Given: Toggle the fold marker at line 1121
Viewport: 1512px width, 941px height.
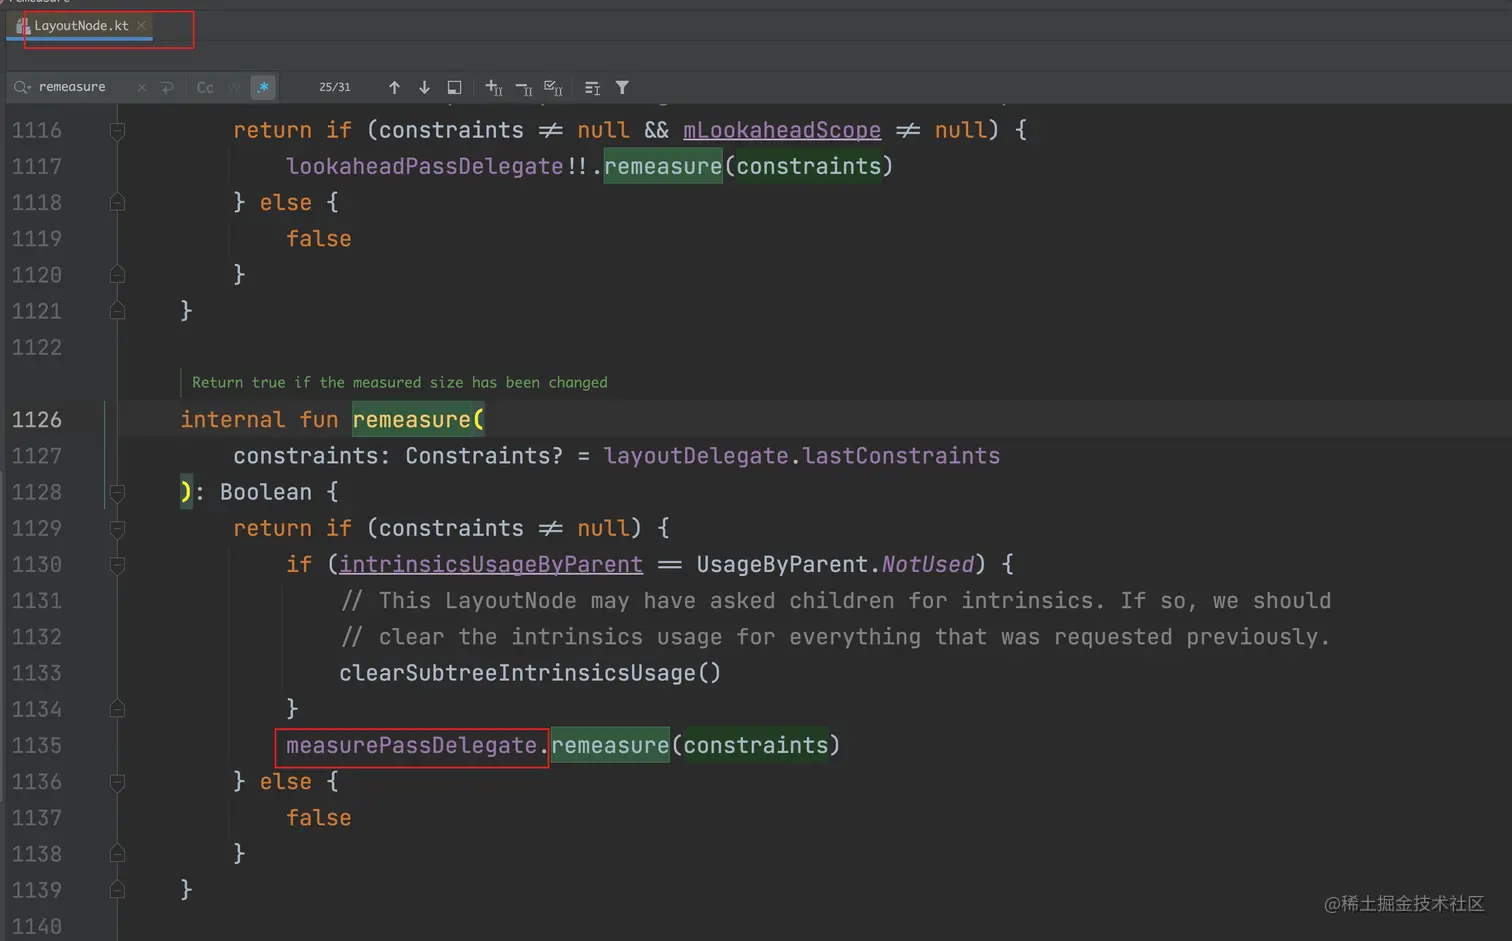Looking at the screenshot, I should pyautogui.click(x=117, y=311).
